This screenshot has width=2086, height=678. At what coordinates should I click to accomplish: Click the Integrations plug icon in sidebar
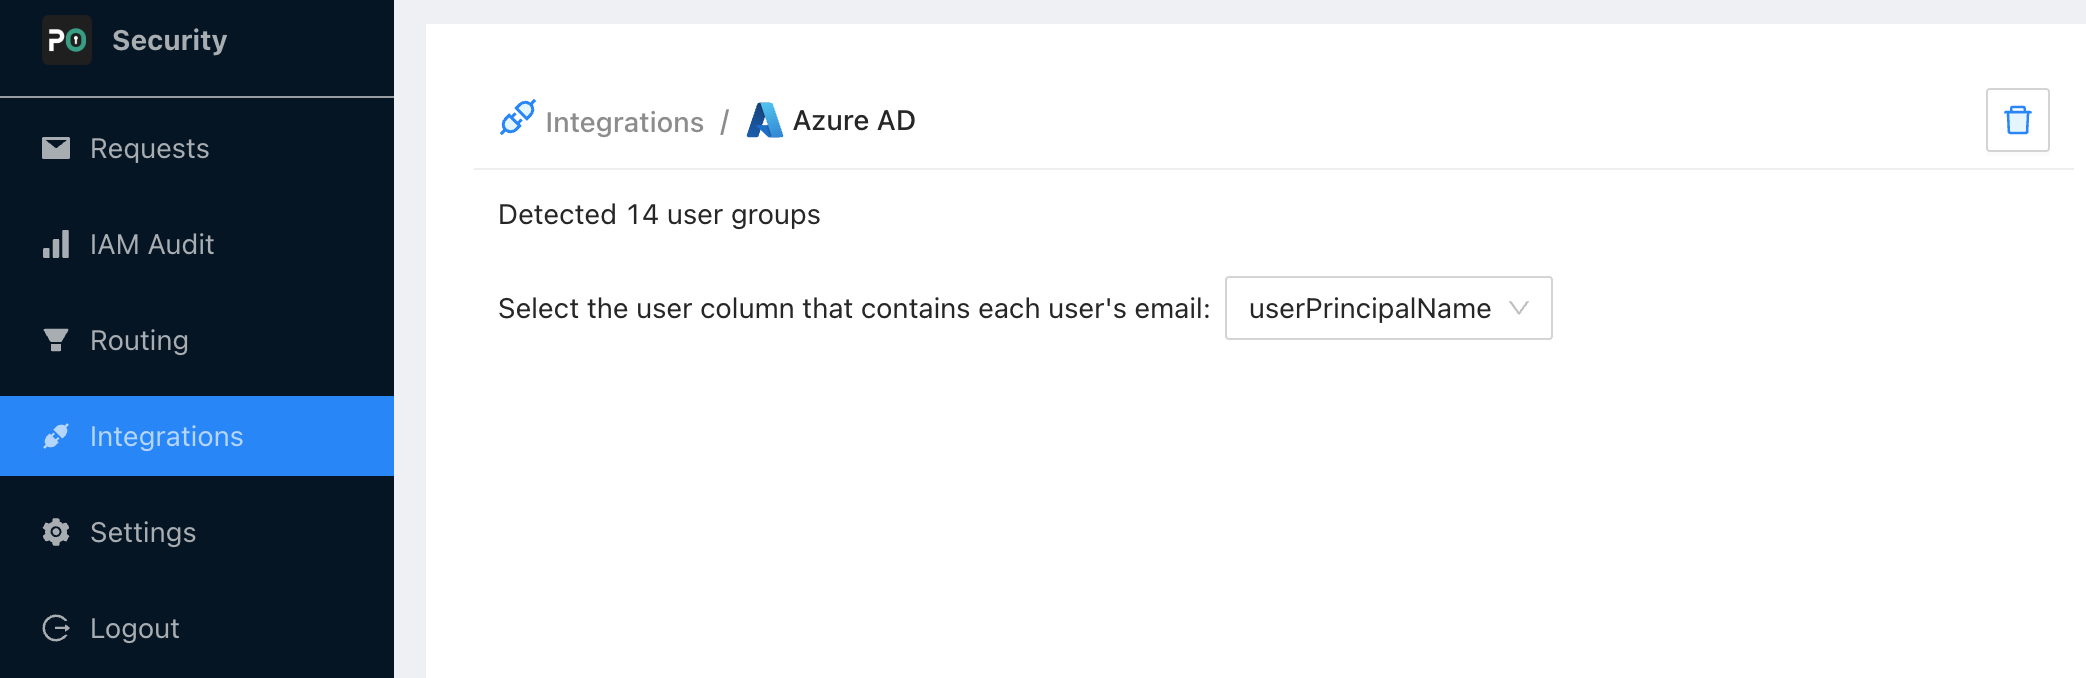(56, 436)
